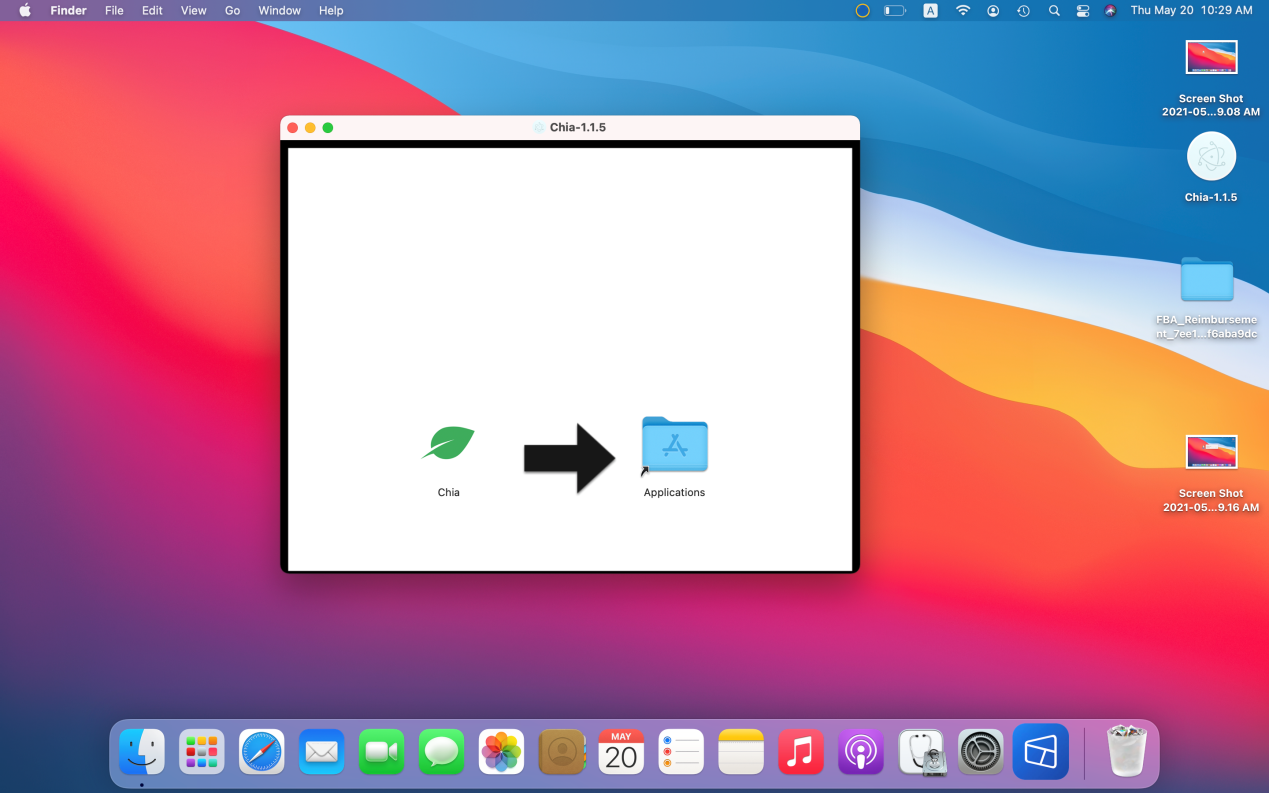
Task: Click the Applications label under folder
Action: (x=674, y=492)
